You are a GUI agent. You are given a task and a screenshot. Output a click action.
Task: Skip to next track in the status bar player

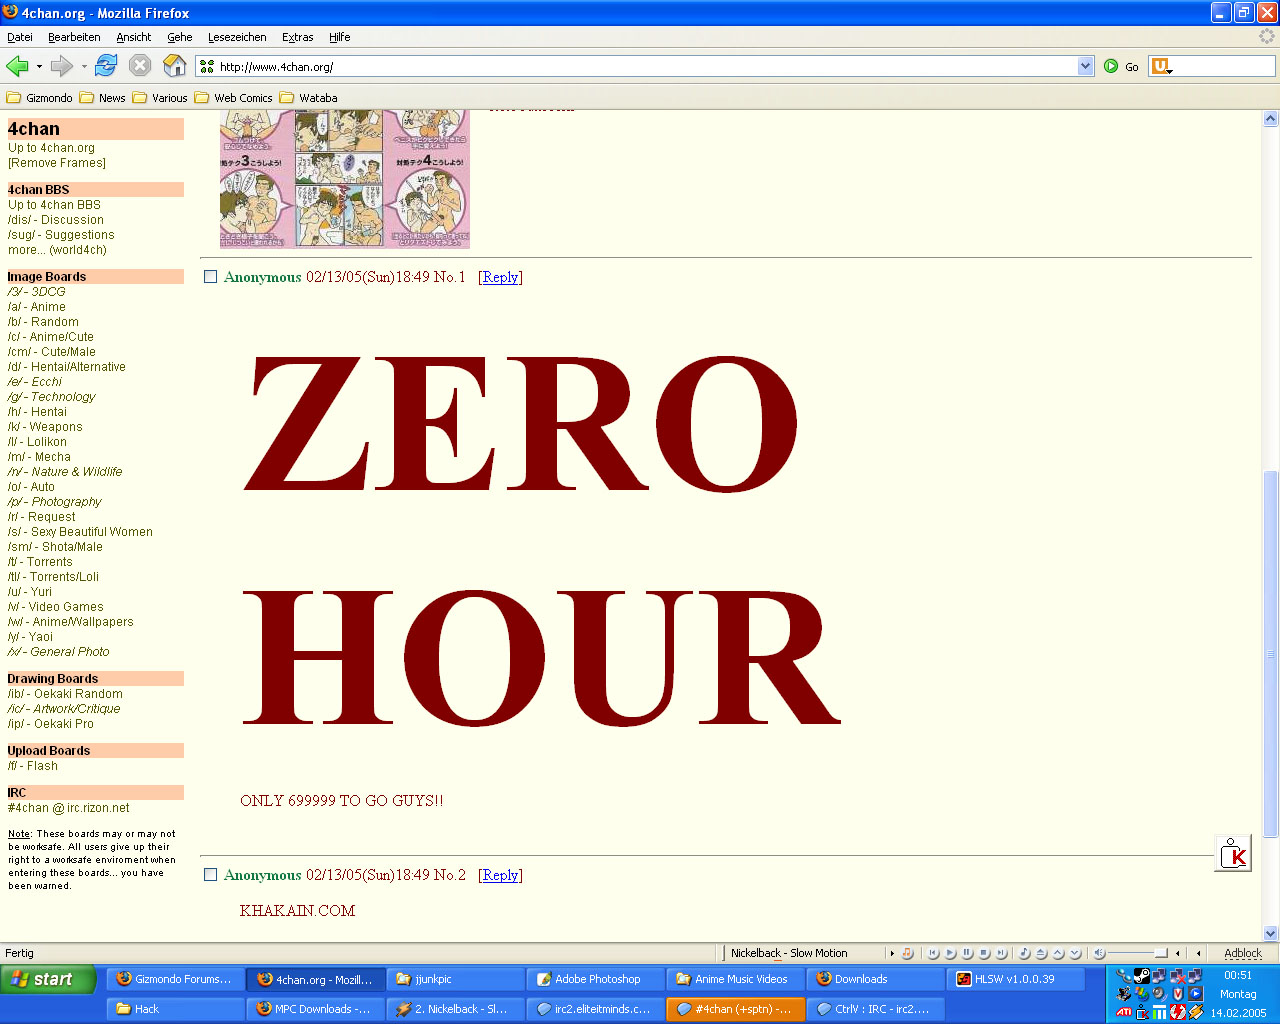click(1001, 953)
